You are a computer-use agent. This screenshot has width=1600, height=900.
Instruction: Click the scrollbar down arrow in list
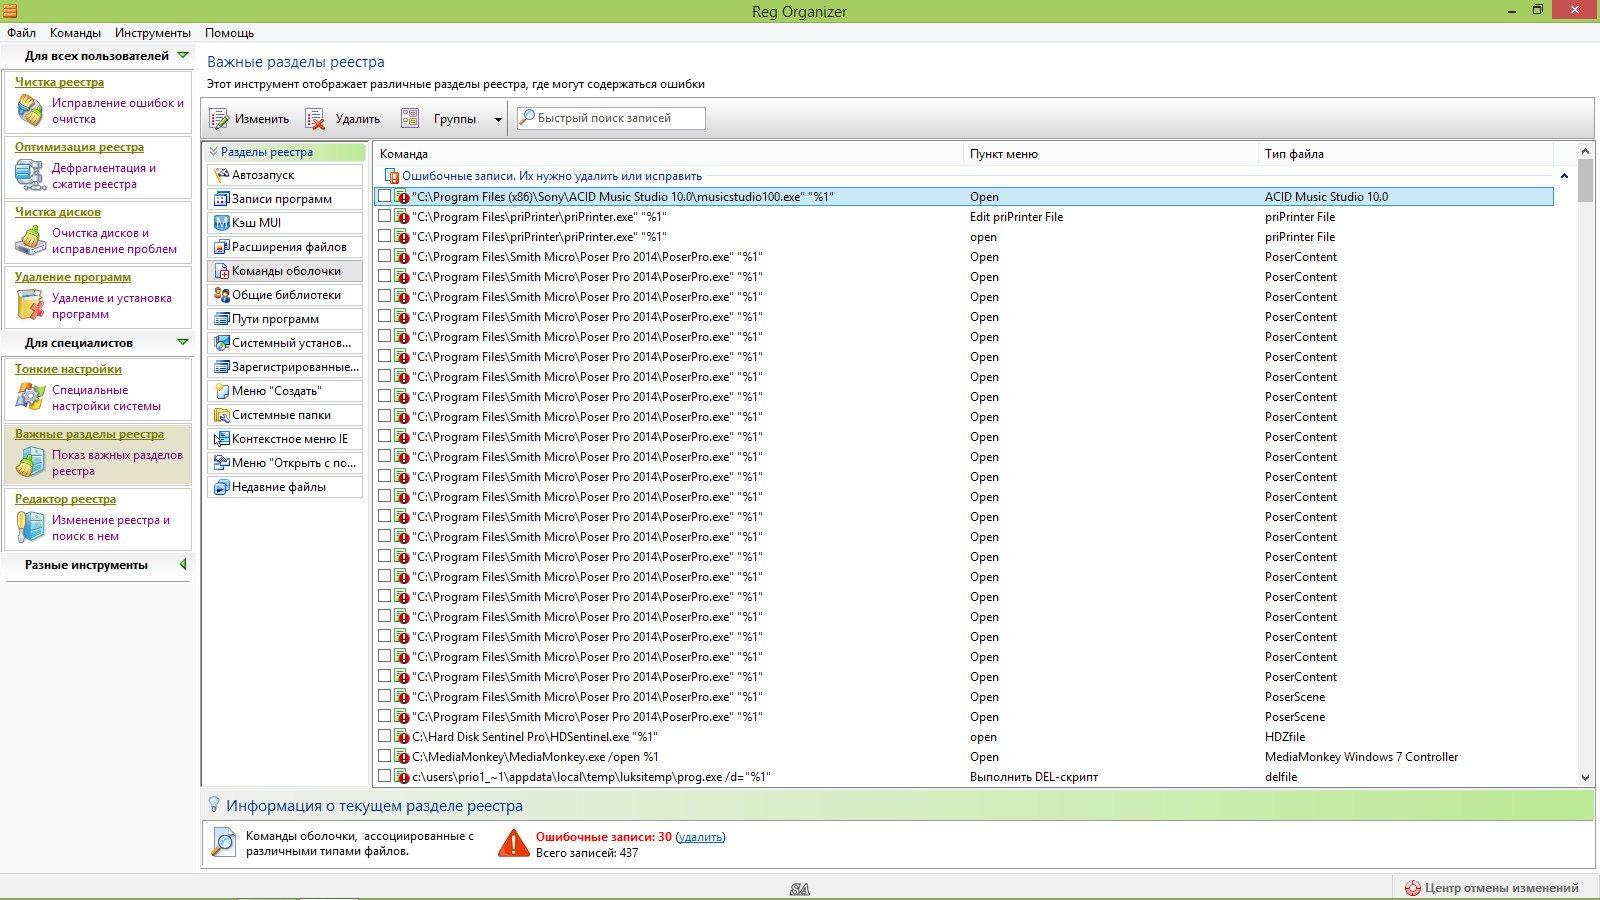tap(1585, 777)
